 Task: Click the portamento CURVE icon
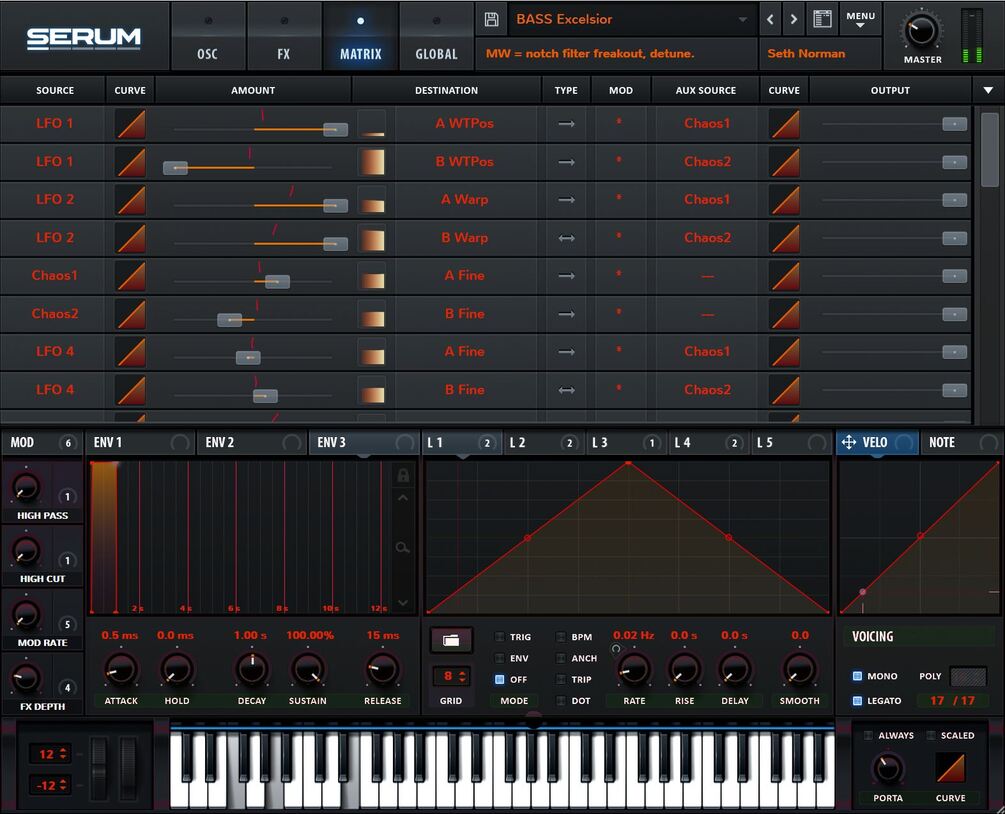point(951,767)
